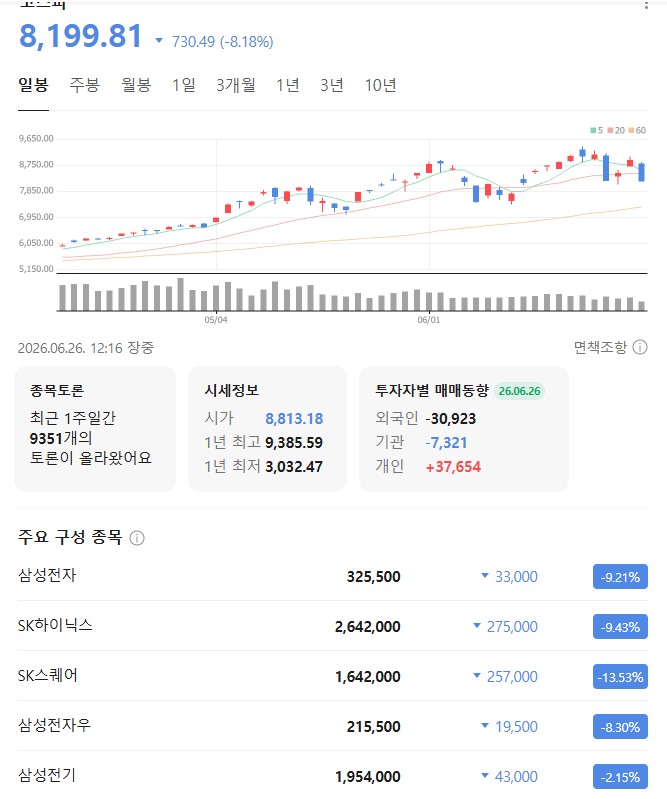Click the 삼성전자우 change amount 19,500

(x=516, y=727)
